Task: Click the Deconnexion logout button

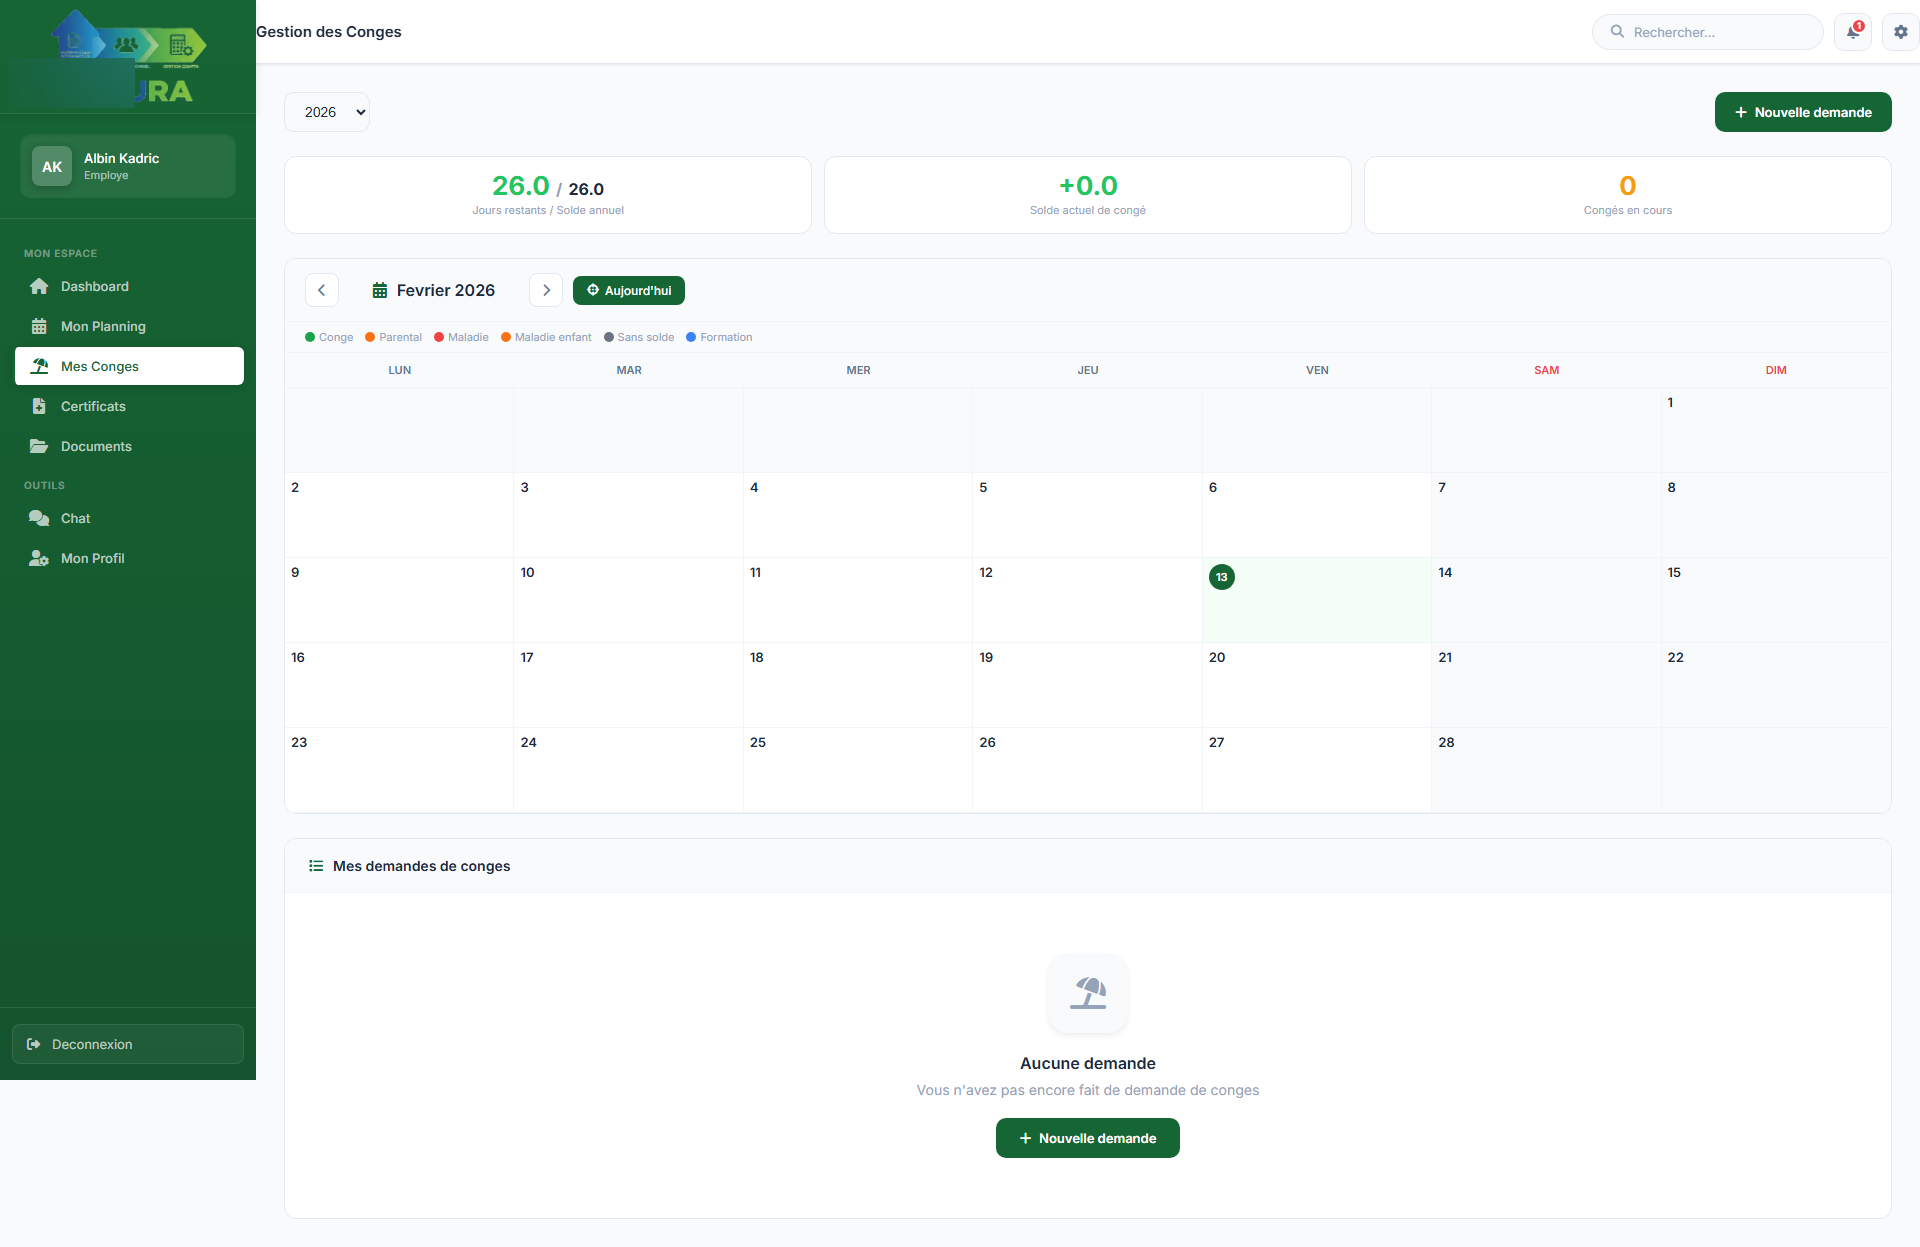Action: pyautogui.click(x=128, y=1044)
